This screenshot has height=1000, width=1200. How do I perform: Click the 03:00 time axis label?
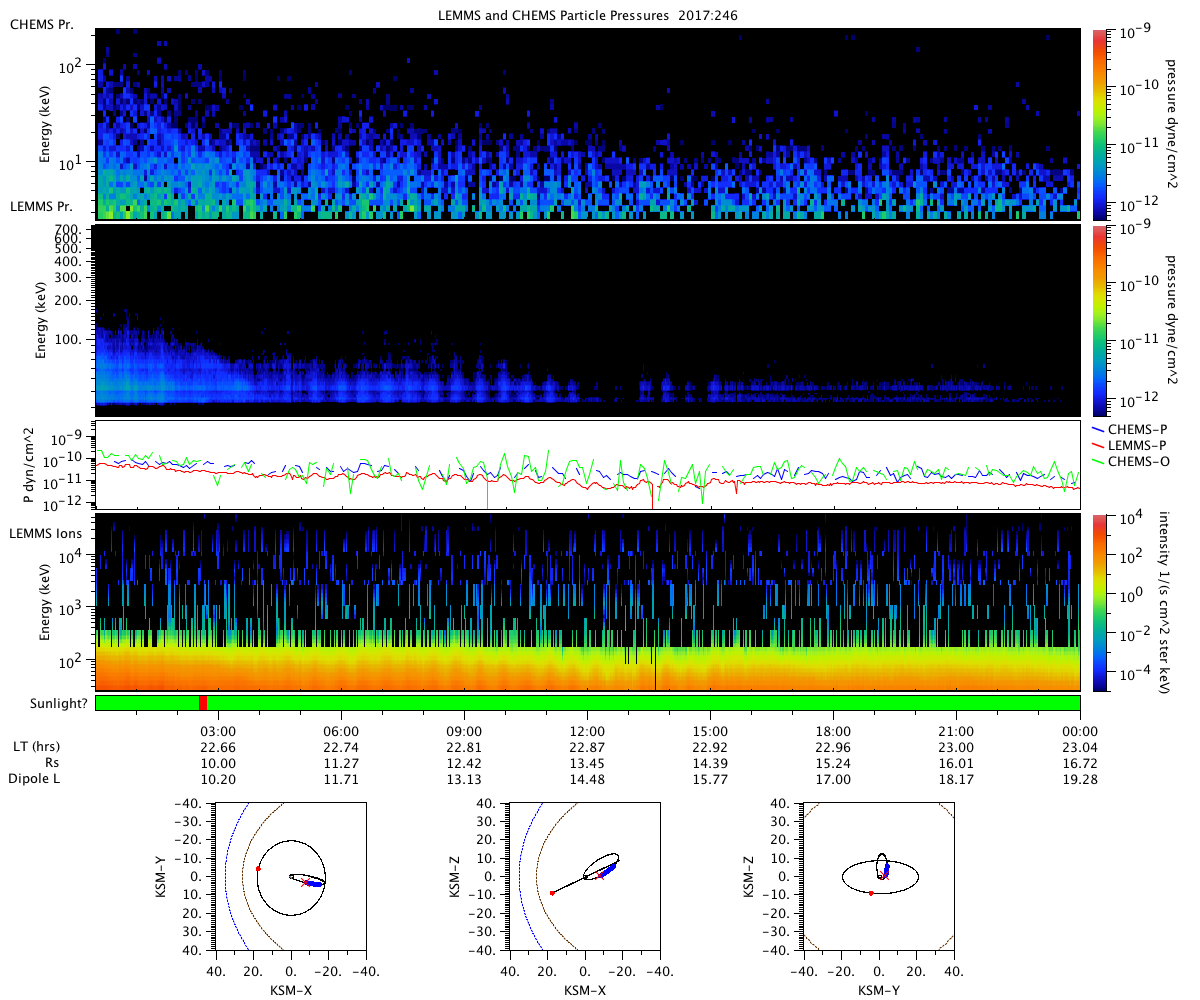[x=218, y=732]
